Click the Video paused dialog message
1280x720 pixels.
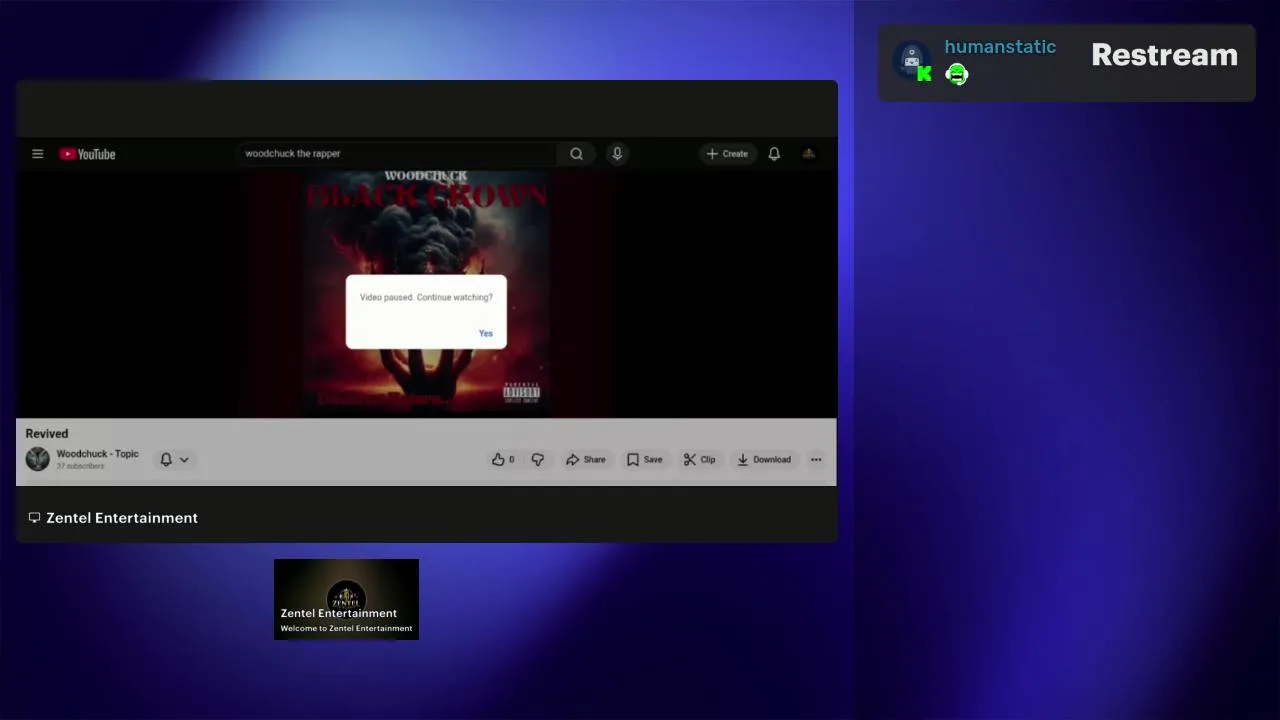[x=426, y=297]
